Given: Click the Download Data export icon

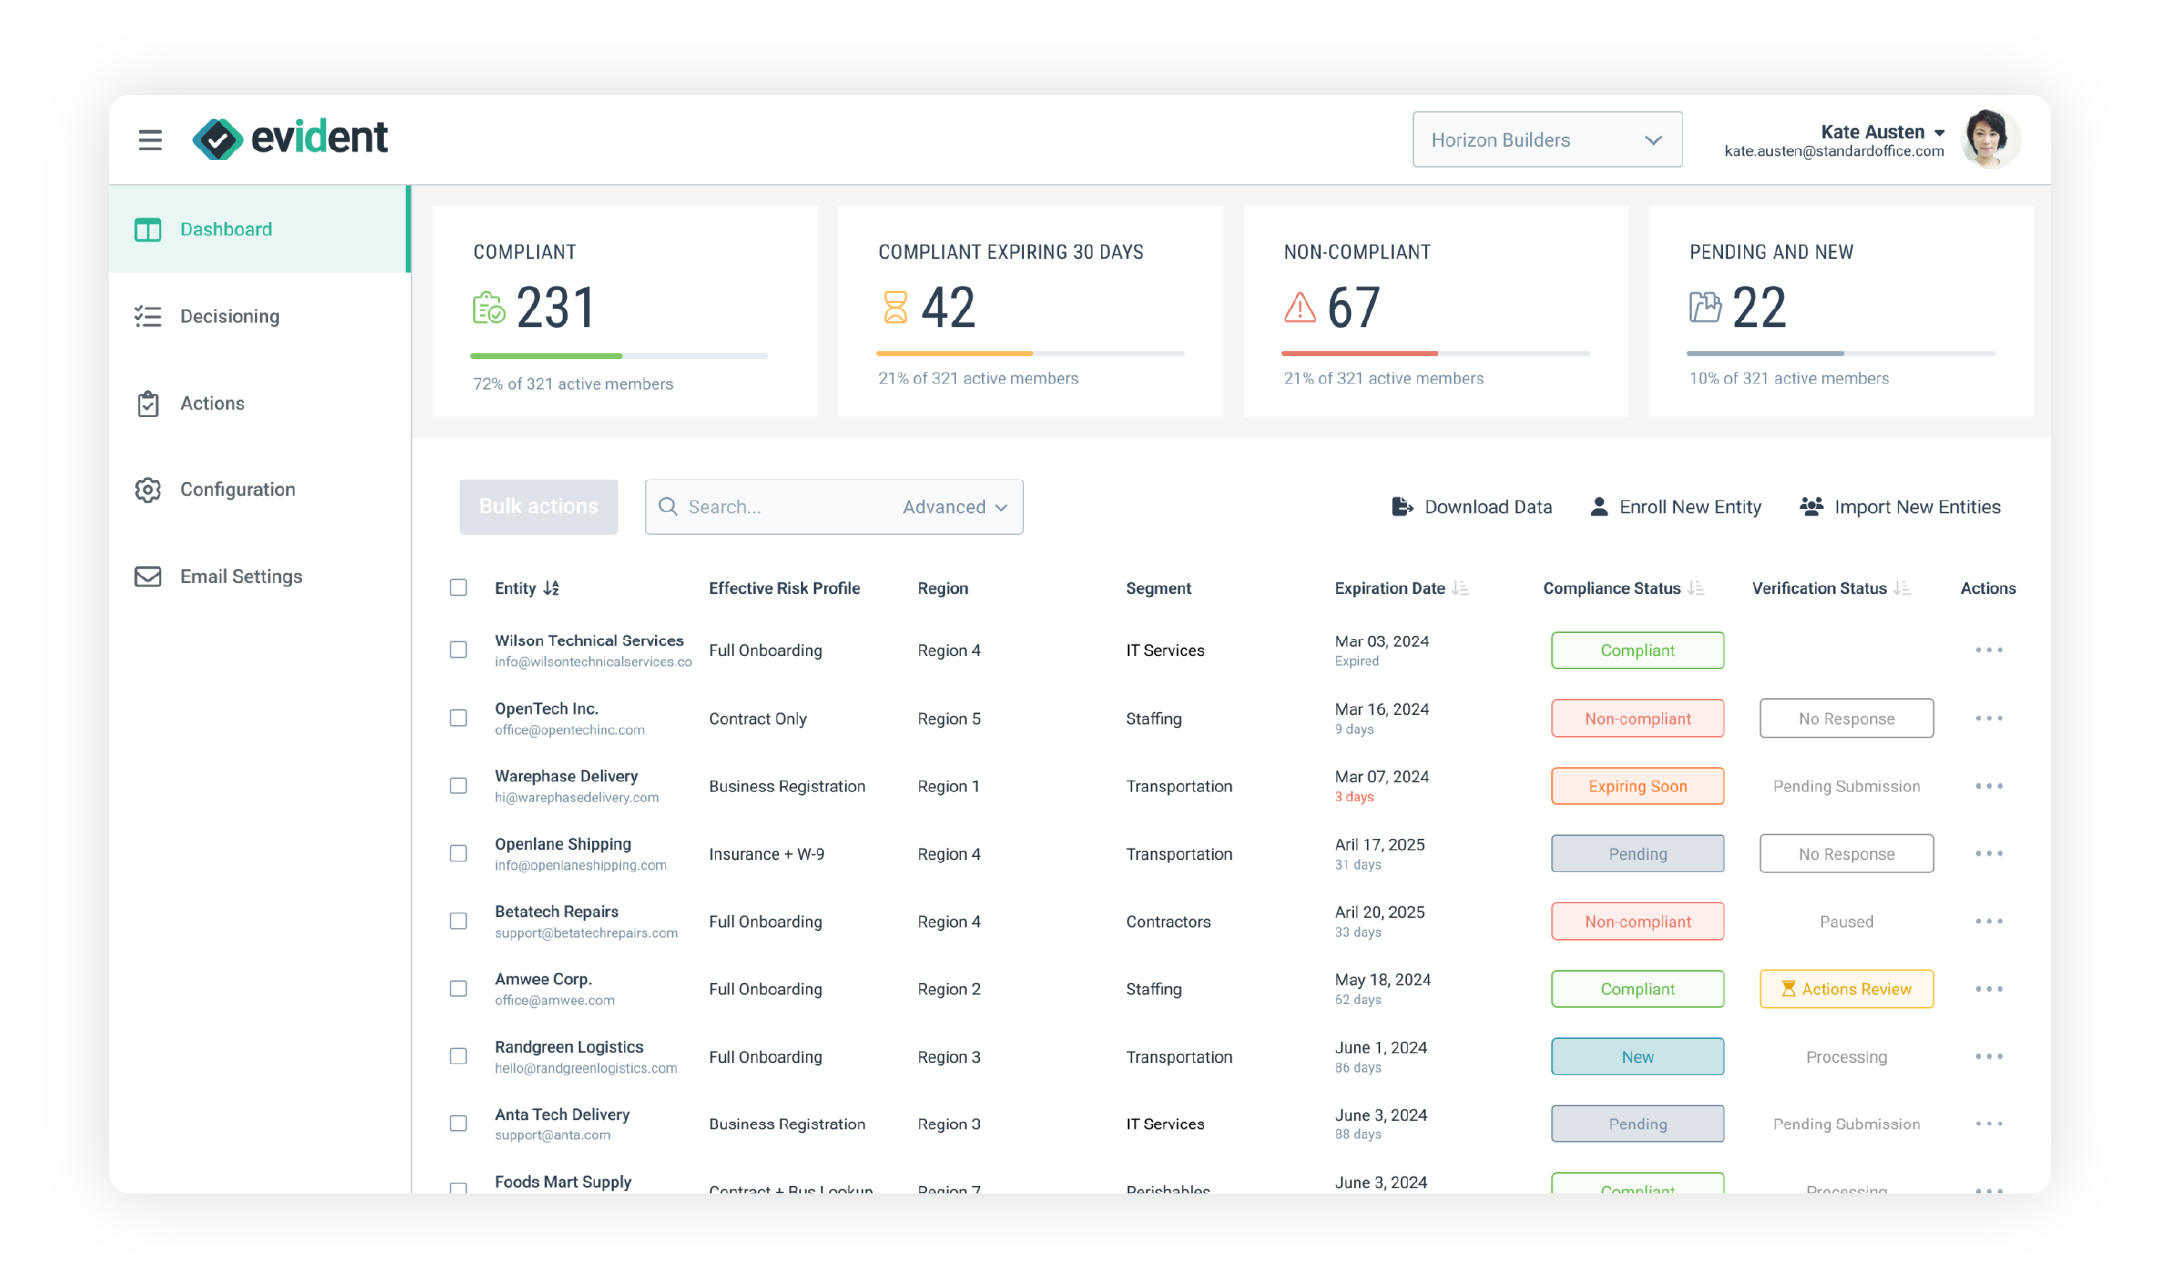Looking at the screenshot, I should [1403, 507].
